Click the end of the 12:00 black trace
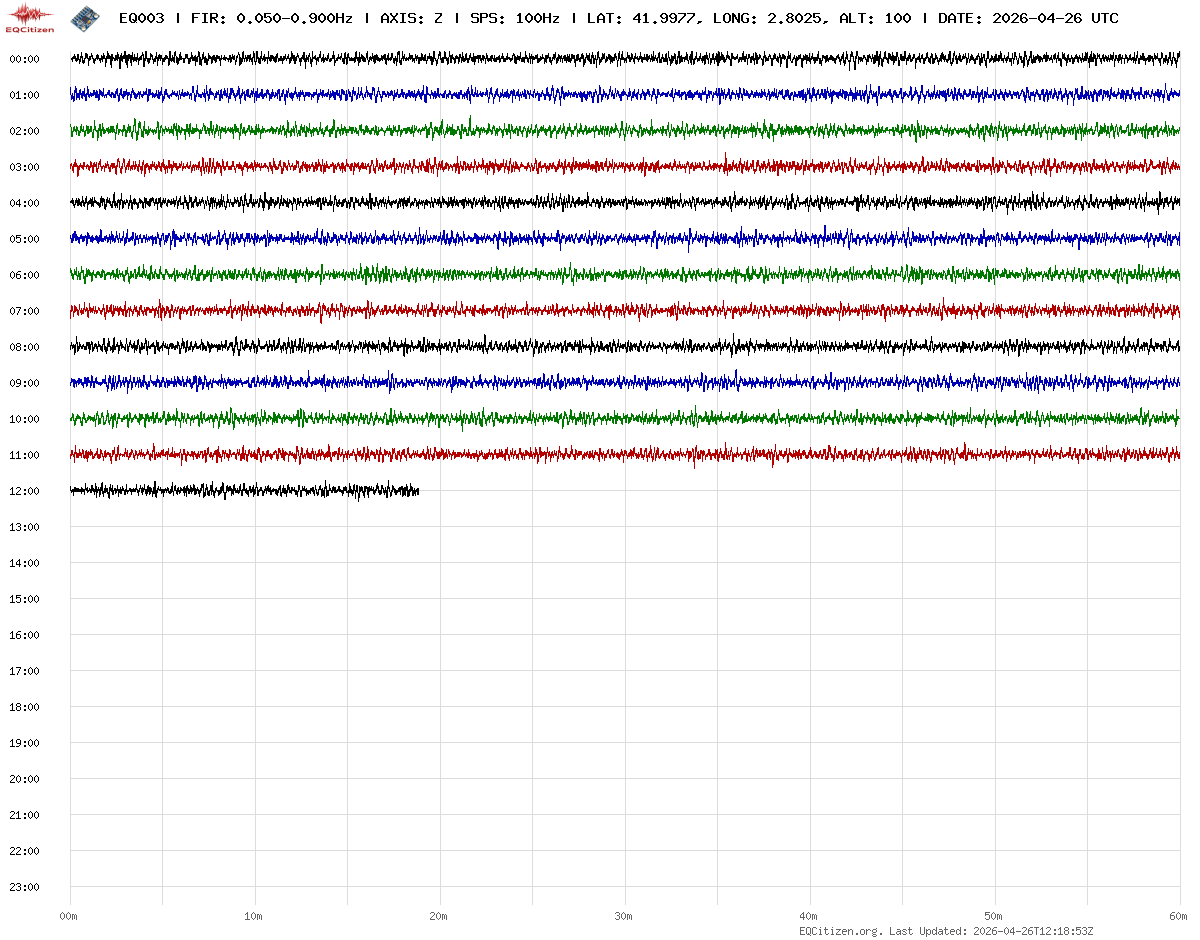 [x=416, y=490]
